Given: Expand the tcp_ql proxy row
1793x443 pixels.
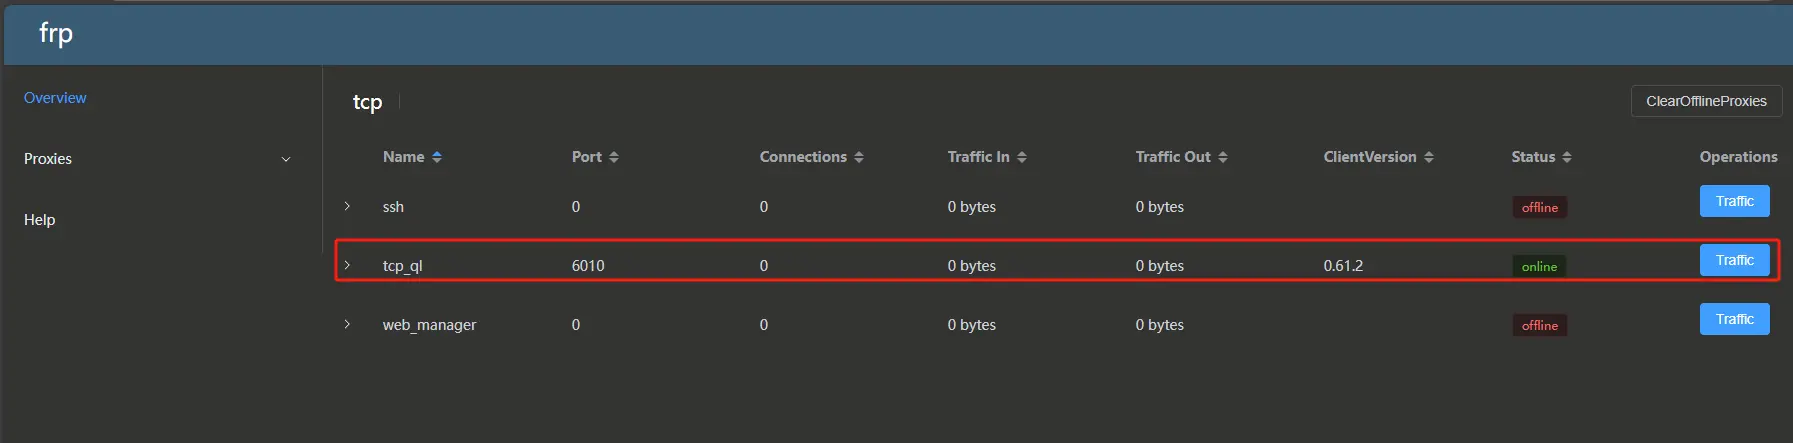Looking at the screenshot, I should (x=347, y=265).
